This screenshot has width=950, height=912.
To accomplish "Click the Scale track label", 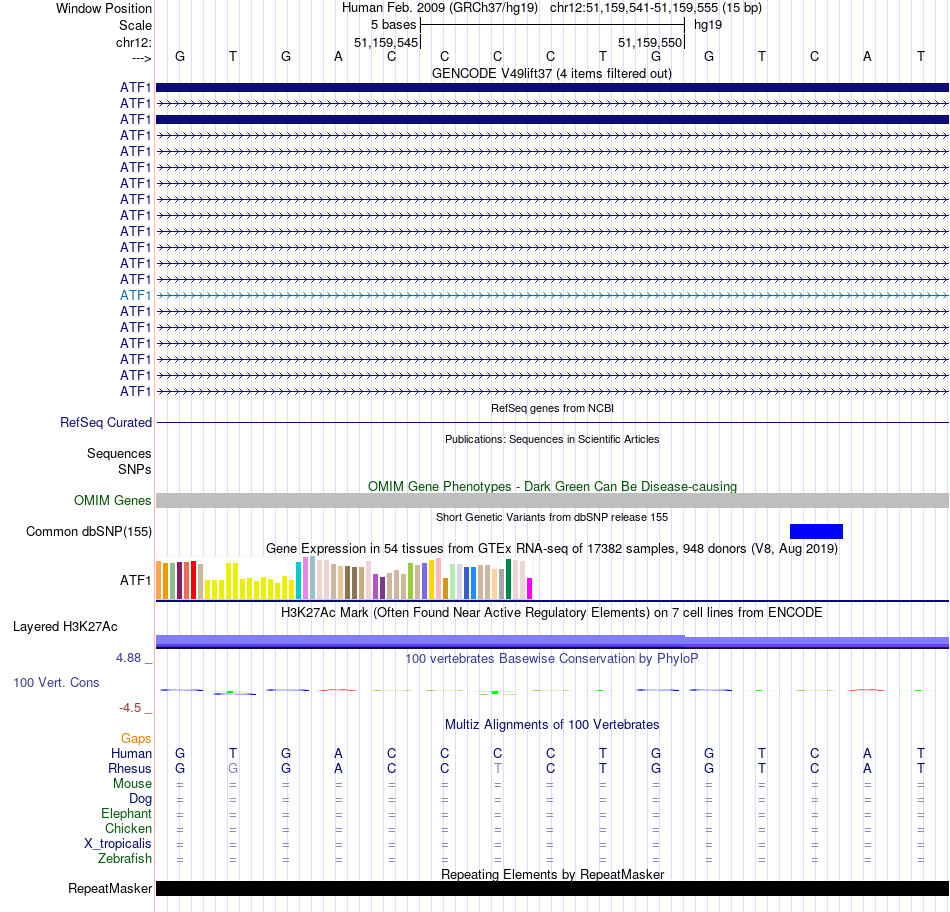I will [x=135, y=25].
